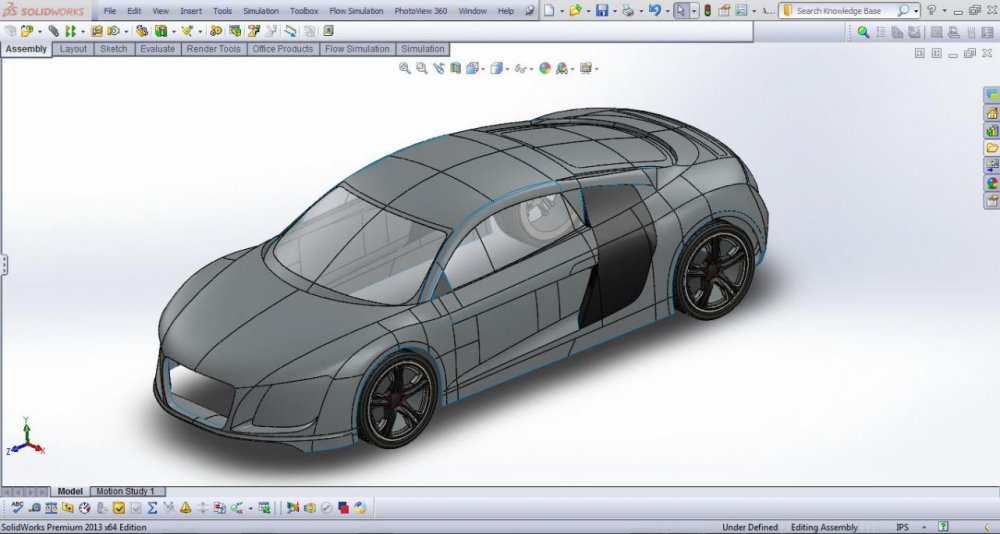Click the Zoom to Fit magnifier icon
Viewport: 1000px width, 534px height.
tap(405, 68)
